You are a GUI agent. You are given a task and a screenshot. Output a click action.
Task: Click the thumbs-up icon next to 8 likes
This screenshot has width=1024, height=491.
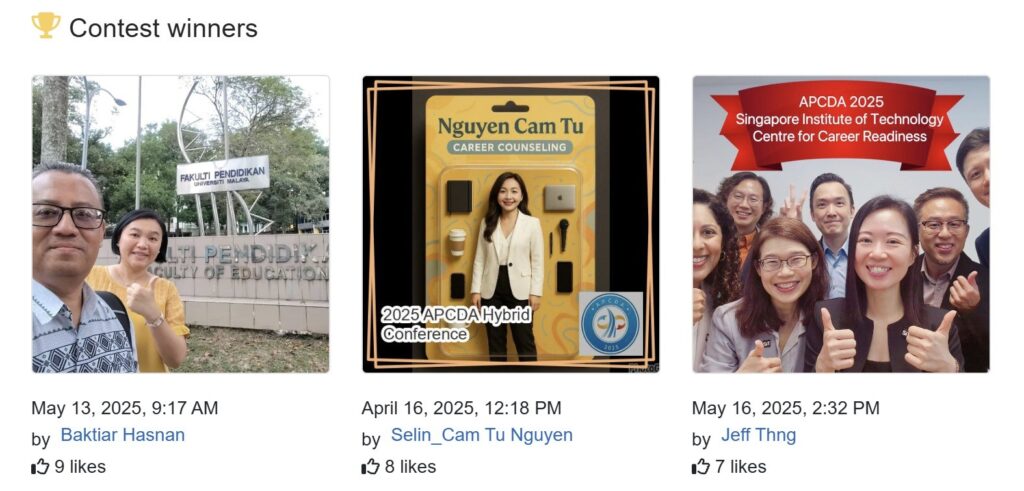pos(370,466)
